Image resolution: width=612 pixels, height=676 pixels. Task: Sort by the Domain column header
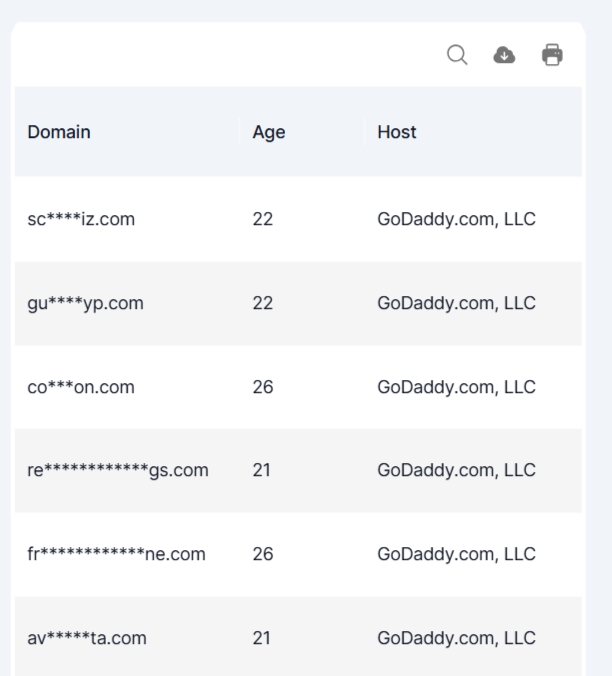pyautogui.click(x=59, y=132)
